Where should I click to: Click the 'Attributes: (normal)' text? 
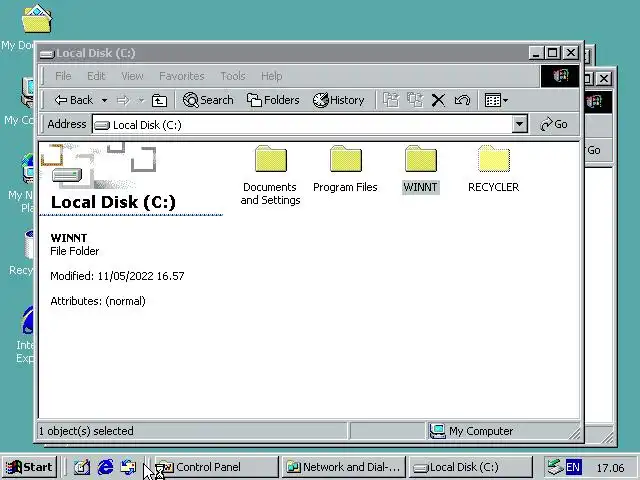98,301
